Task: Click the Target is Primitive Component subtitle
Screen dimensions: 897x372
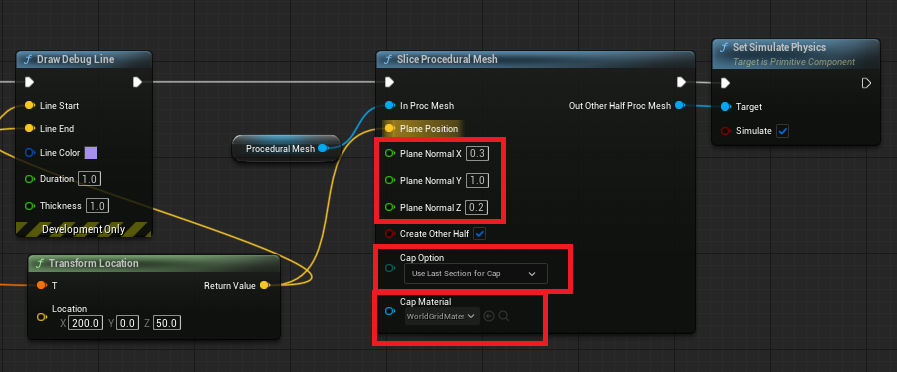Action: (794, 62)
